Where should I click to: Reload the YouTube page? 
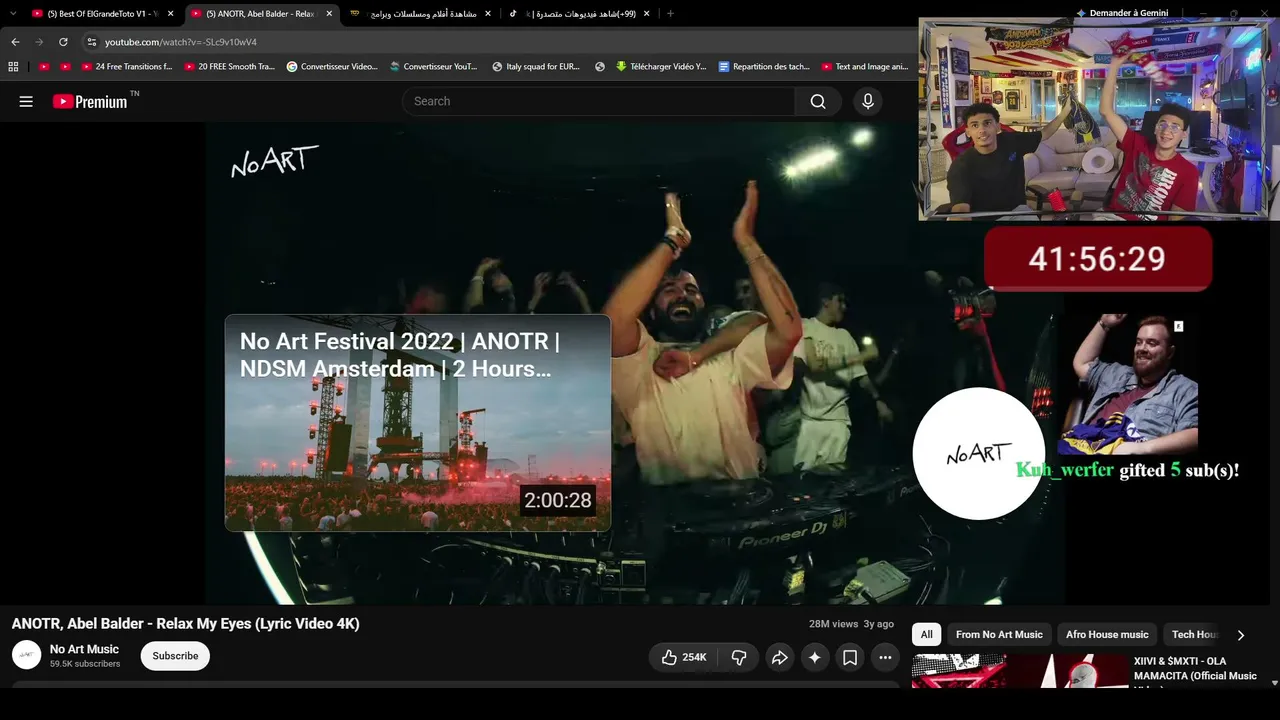coord(63,42)
